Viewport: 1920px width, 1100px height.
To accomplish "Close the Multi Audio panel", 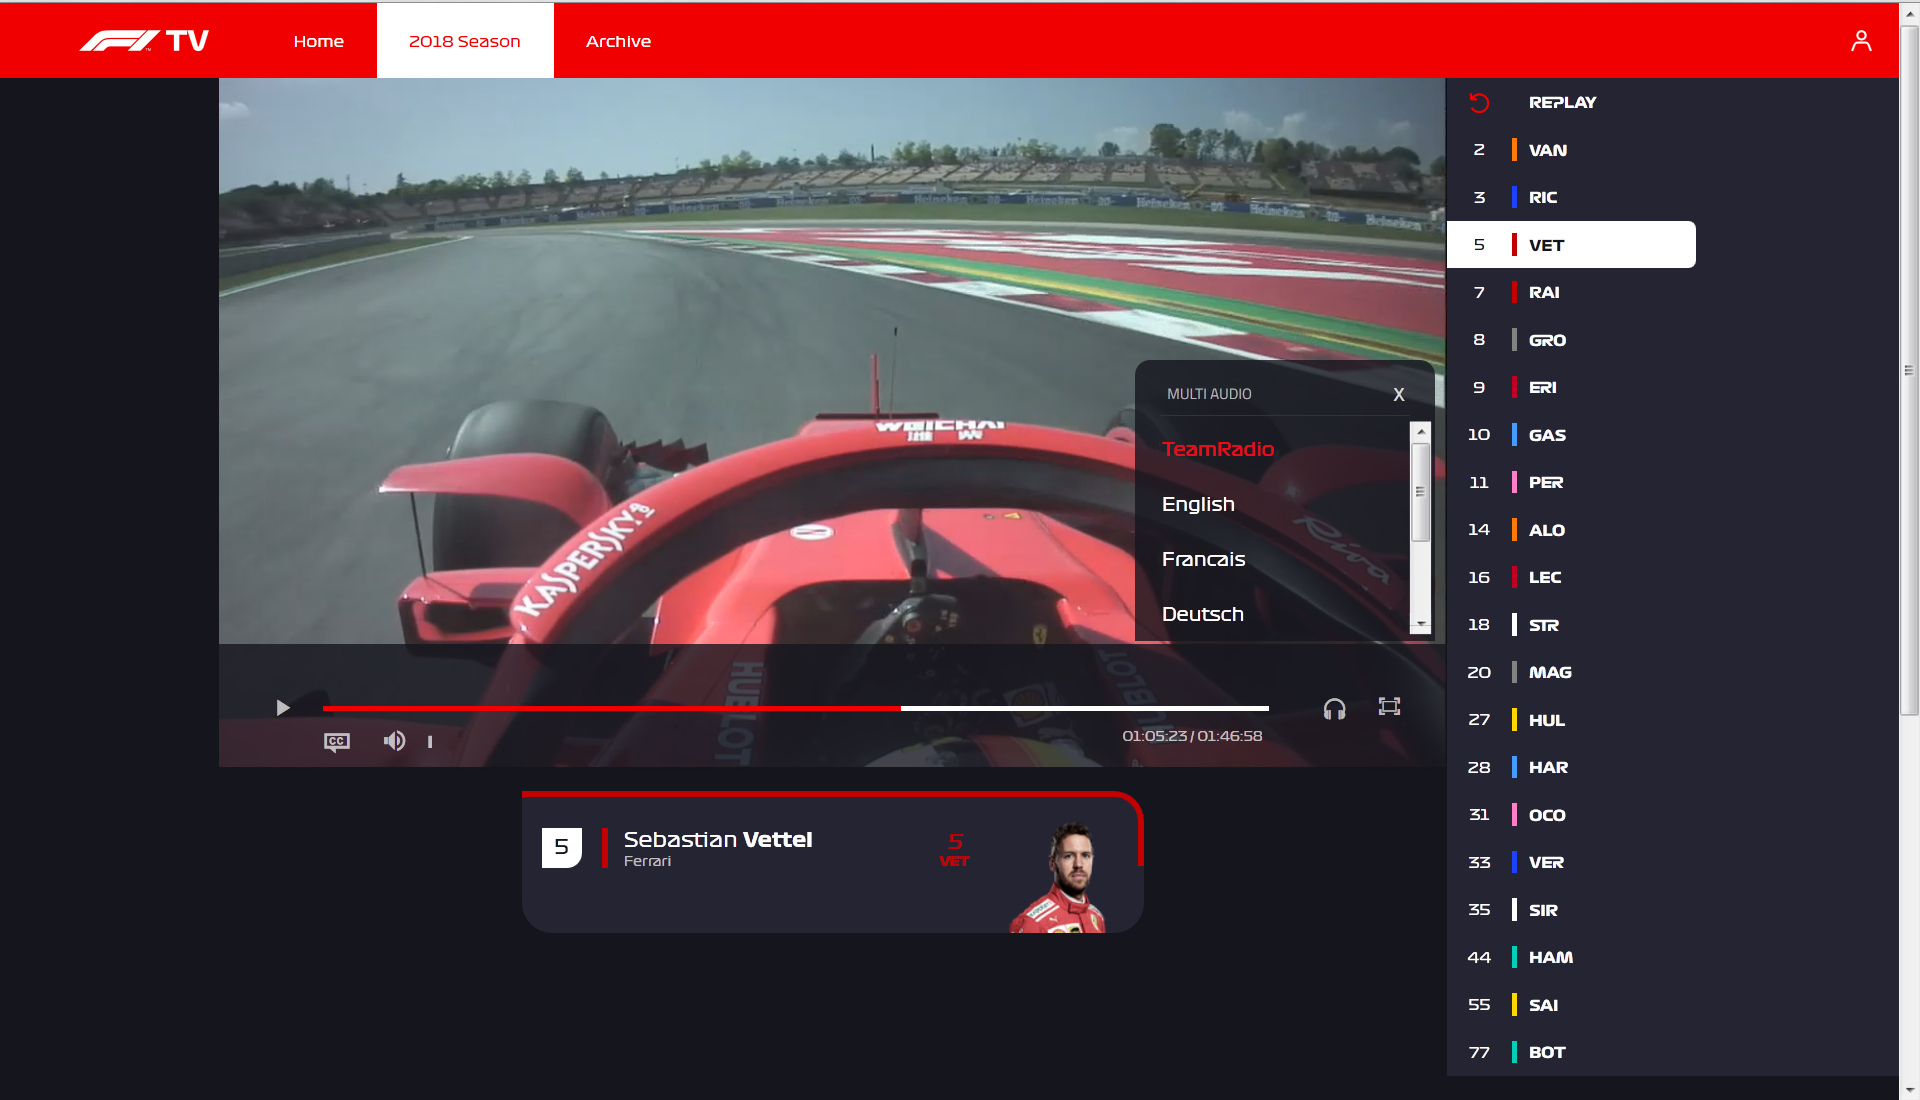I will click(x=1399, y=395).
